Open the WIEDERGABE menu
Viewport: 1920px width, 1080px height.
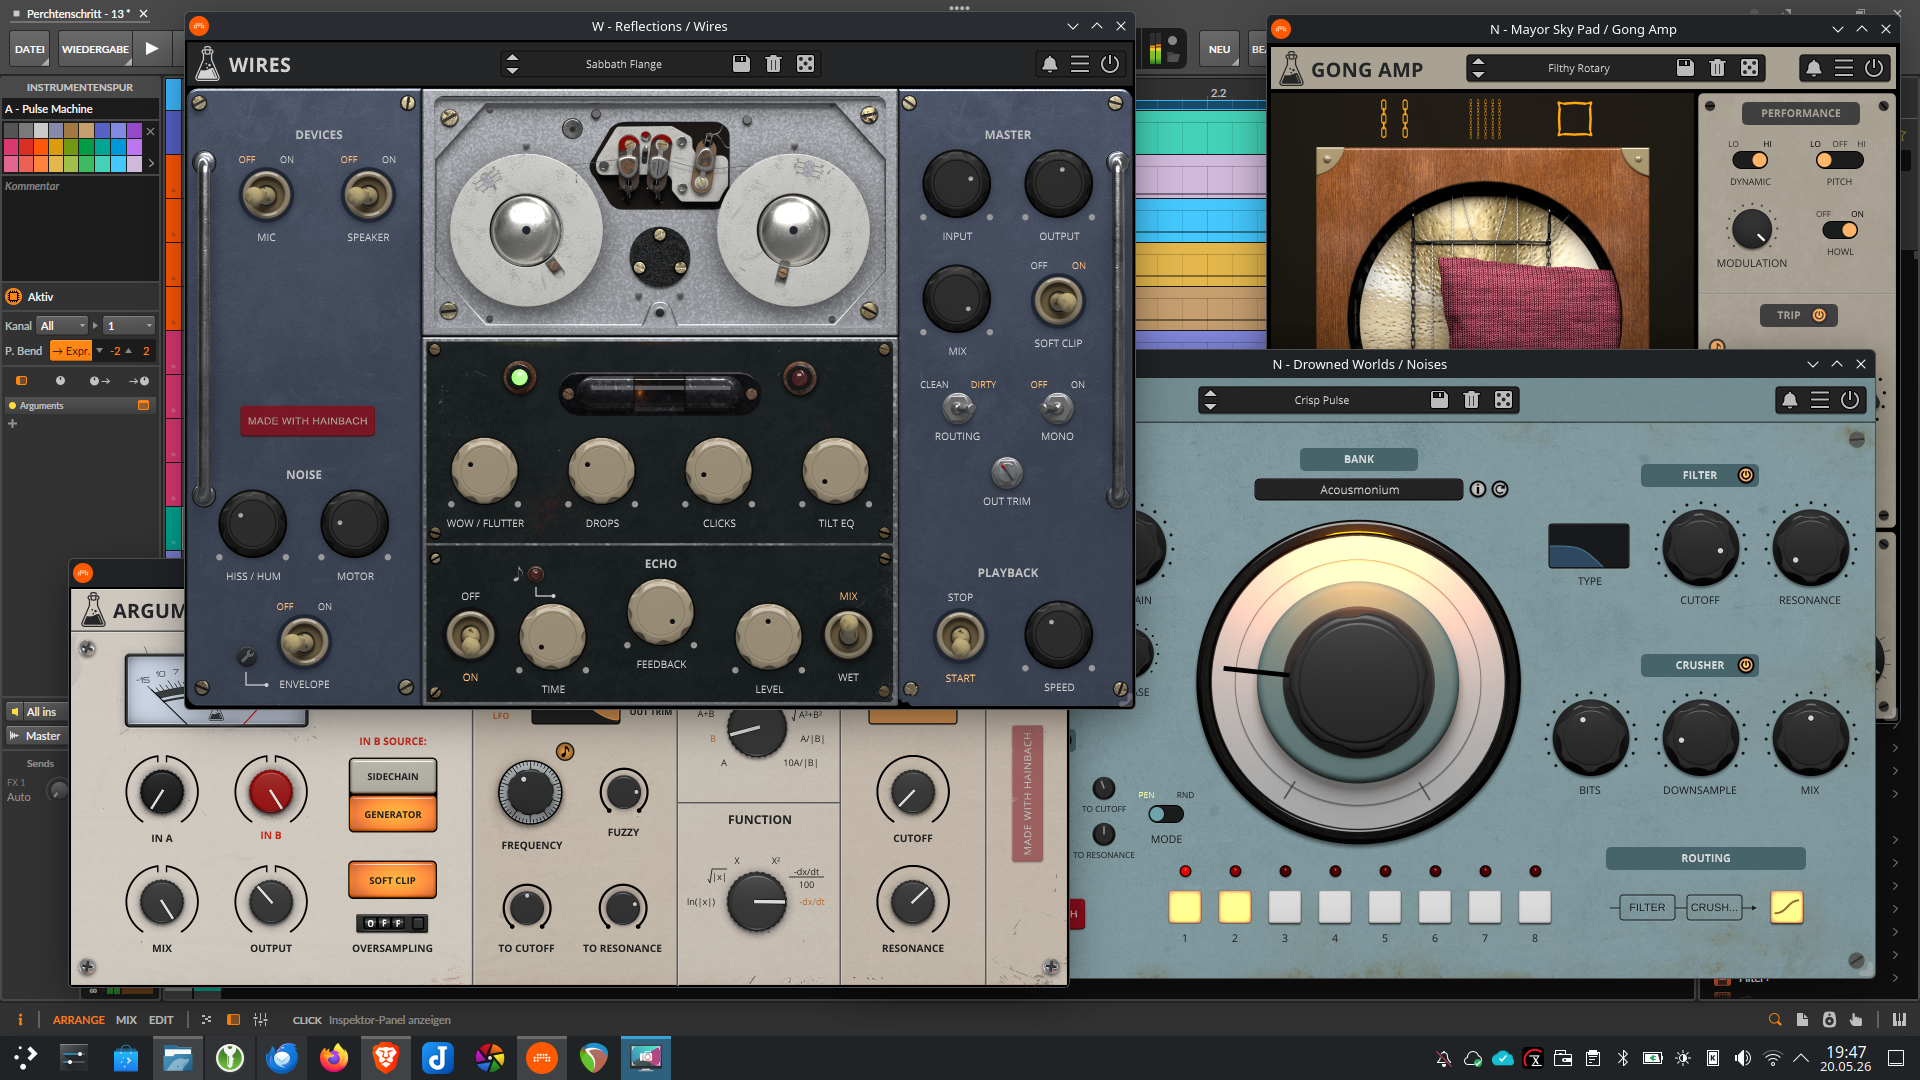(x=95, y=49)
